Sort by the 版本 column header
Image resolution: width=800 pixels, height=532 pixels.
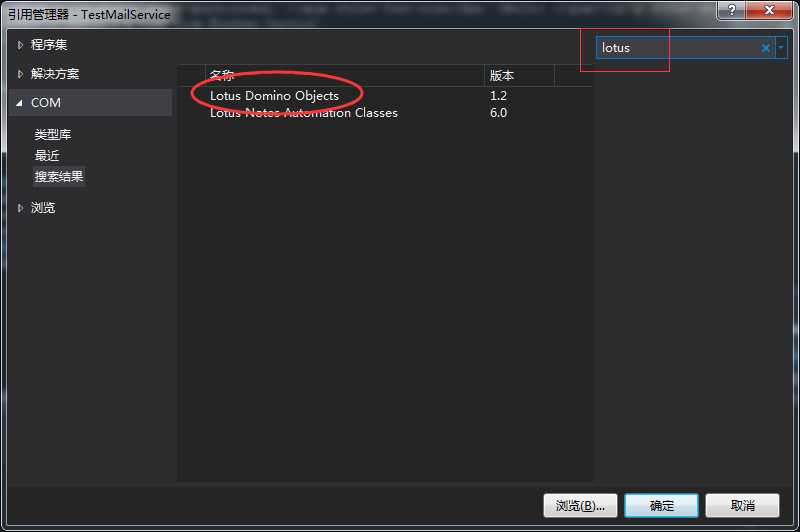[x=519, y=75]
